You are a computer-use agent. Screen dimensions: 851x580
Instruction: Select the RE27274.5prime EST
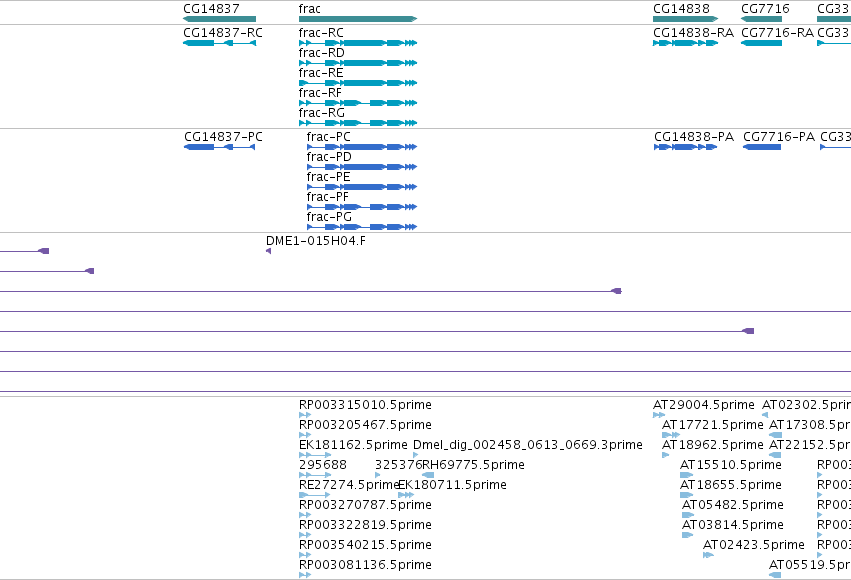pos(315,495)
